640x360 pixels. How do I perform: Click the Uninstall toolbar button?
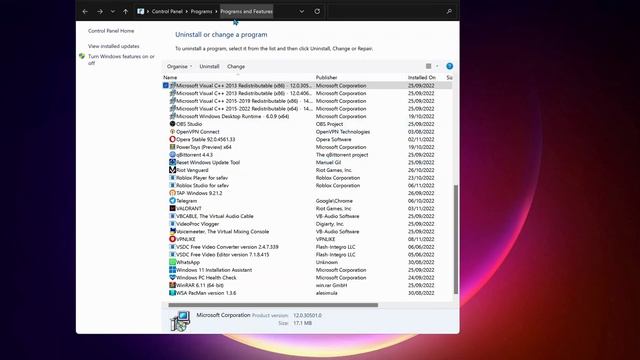209,66
